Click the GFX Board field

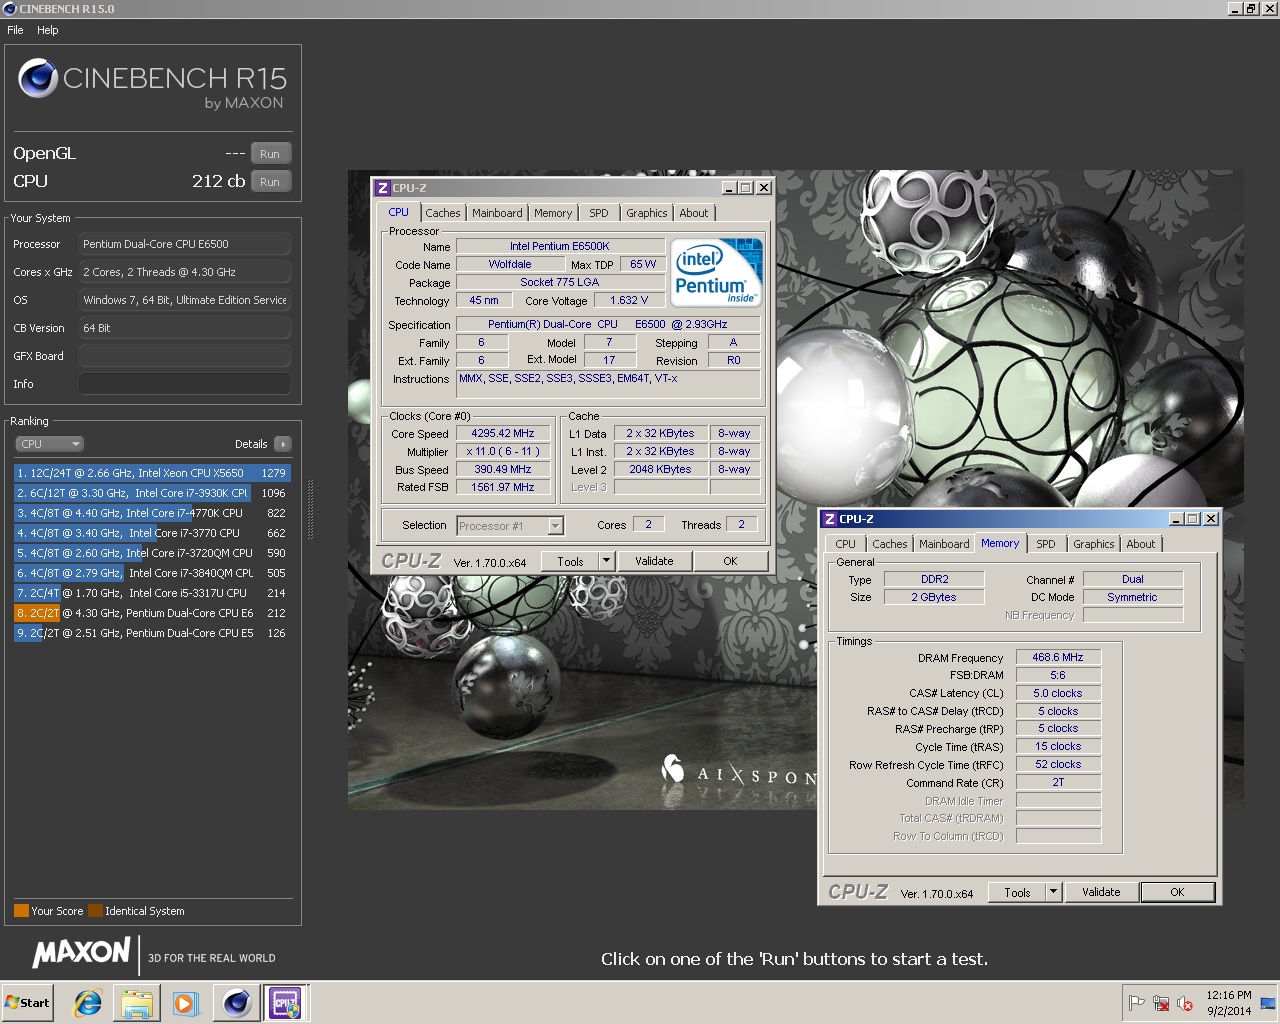tap(185, 356)
